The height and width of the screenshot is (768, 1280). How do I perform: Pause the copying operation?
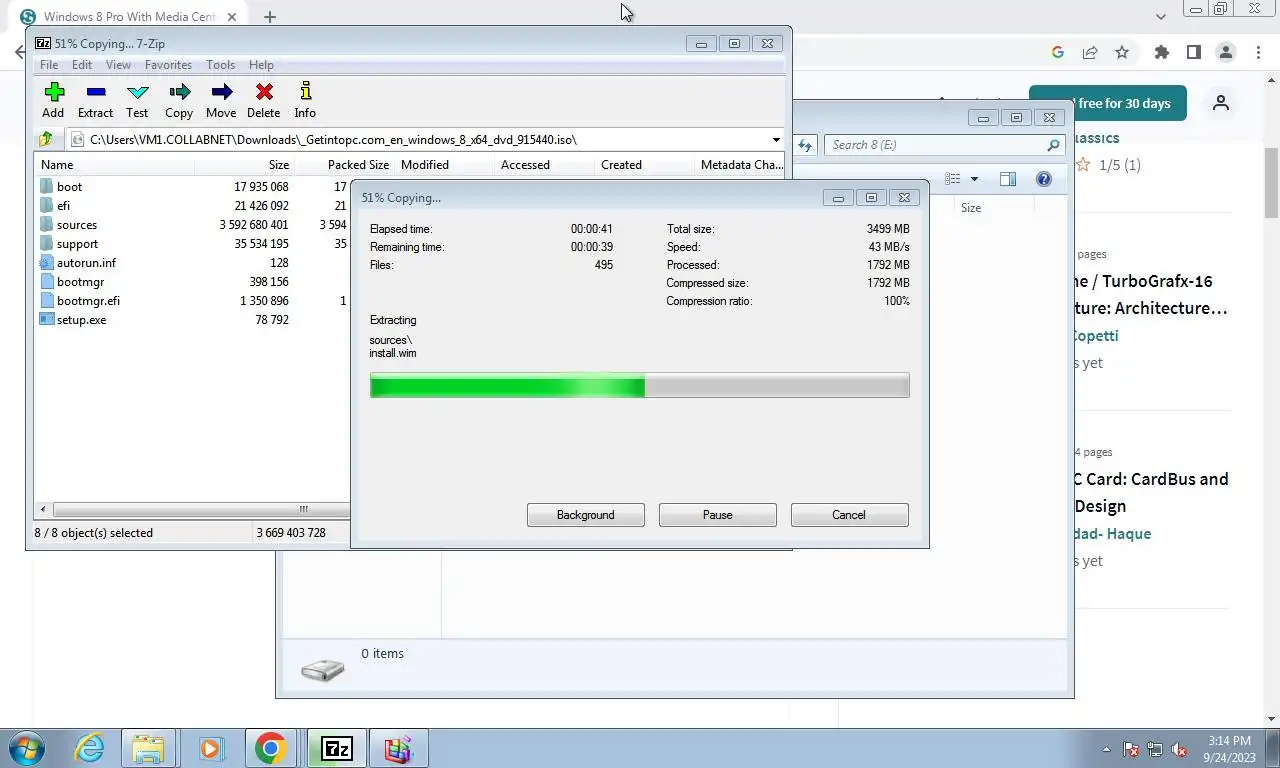coord(717,515)
